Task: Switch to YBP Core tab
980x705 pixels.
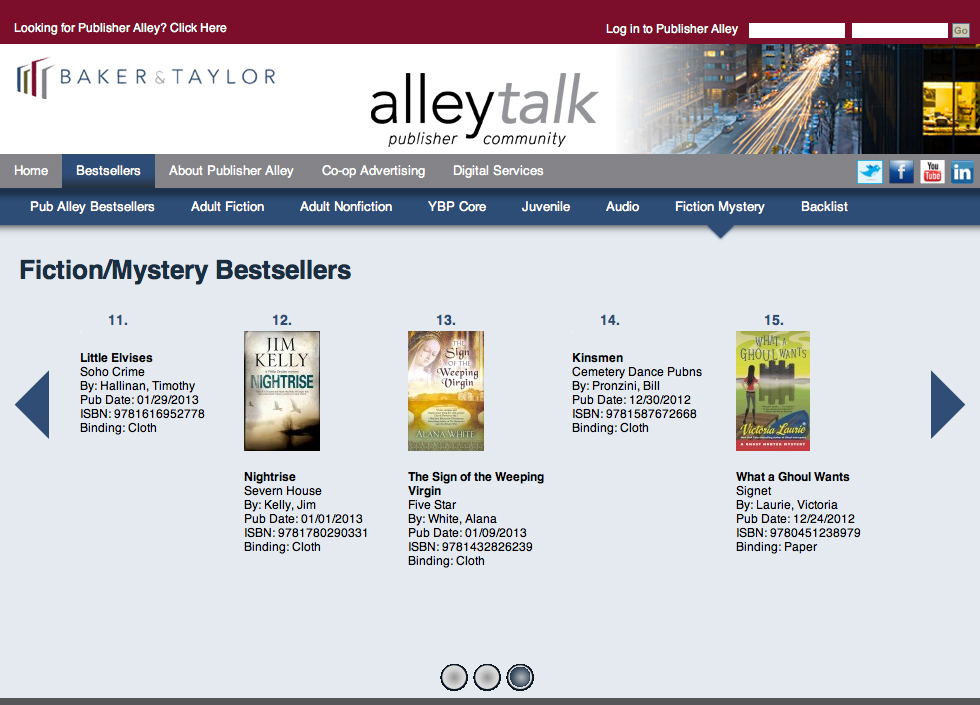Action: click(457, 207)
